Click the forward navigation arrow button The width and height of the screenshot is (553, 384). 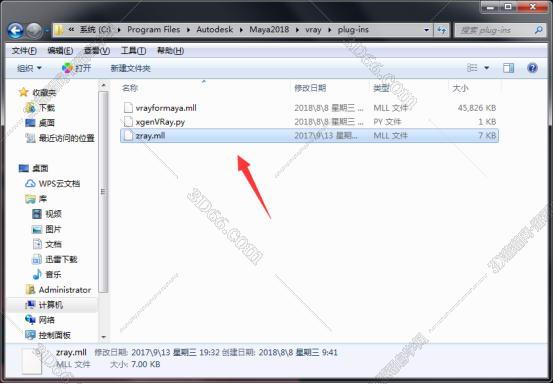(x=34, y=31)
